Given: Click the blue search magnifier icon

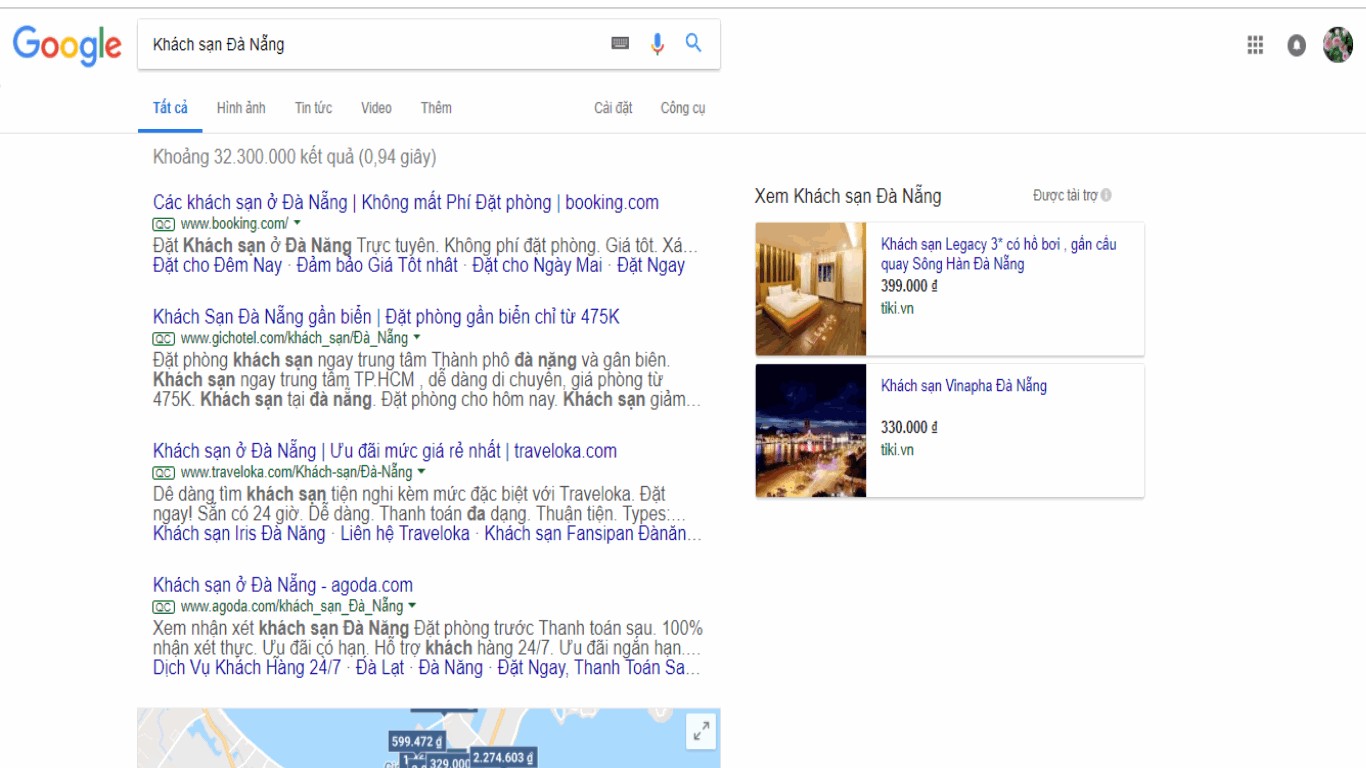Looking at the screenshot, I should (x=693, y=43).
